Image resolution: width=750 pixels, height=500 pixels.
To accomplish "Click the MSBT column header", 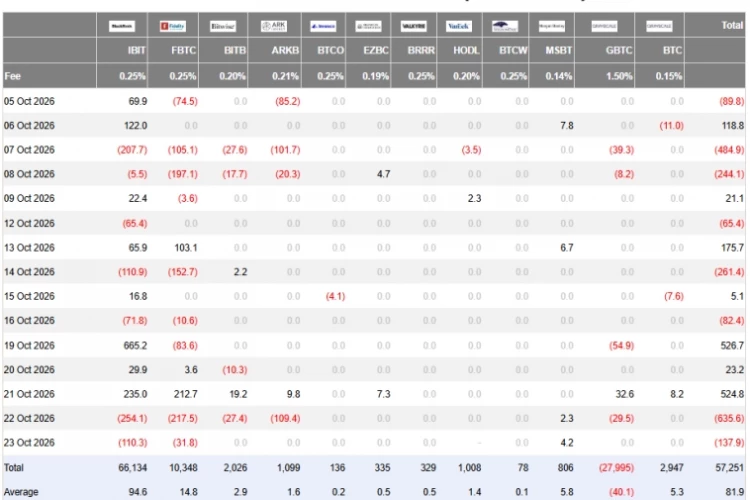I will tap(558, 50).
